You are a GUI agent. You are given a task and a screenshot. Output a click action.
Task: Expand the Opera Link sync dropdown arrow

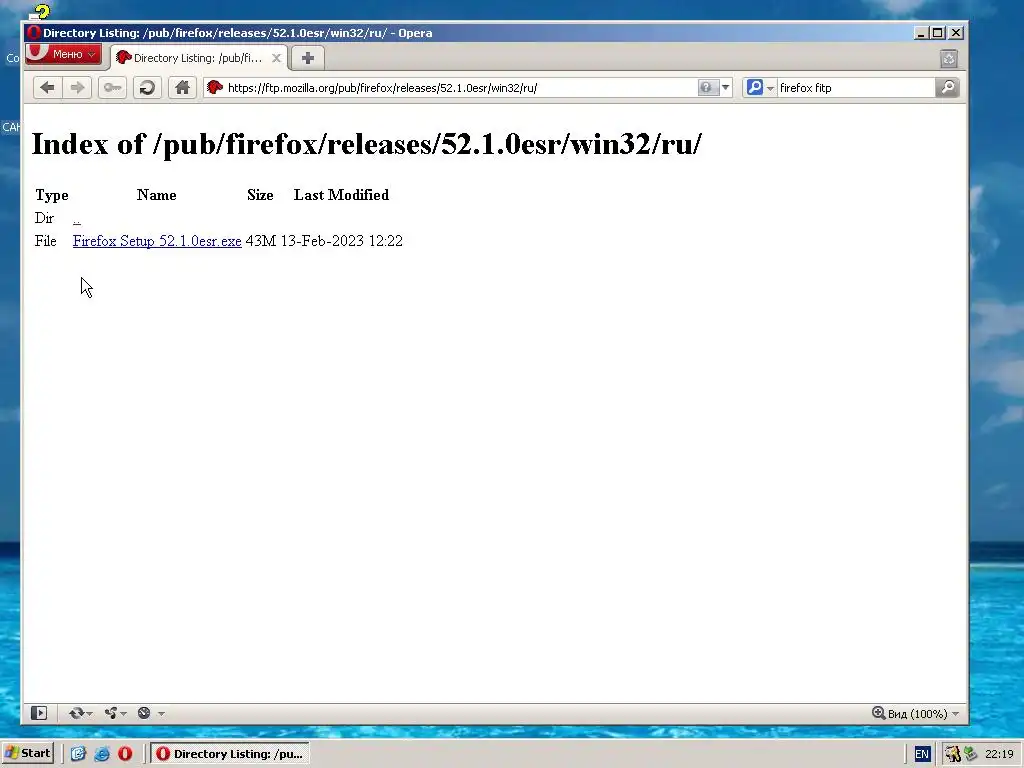89,714
